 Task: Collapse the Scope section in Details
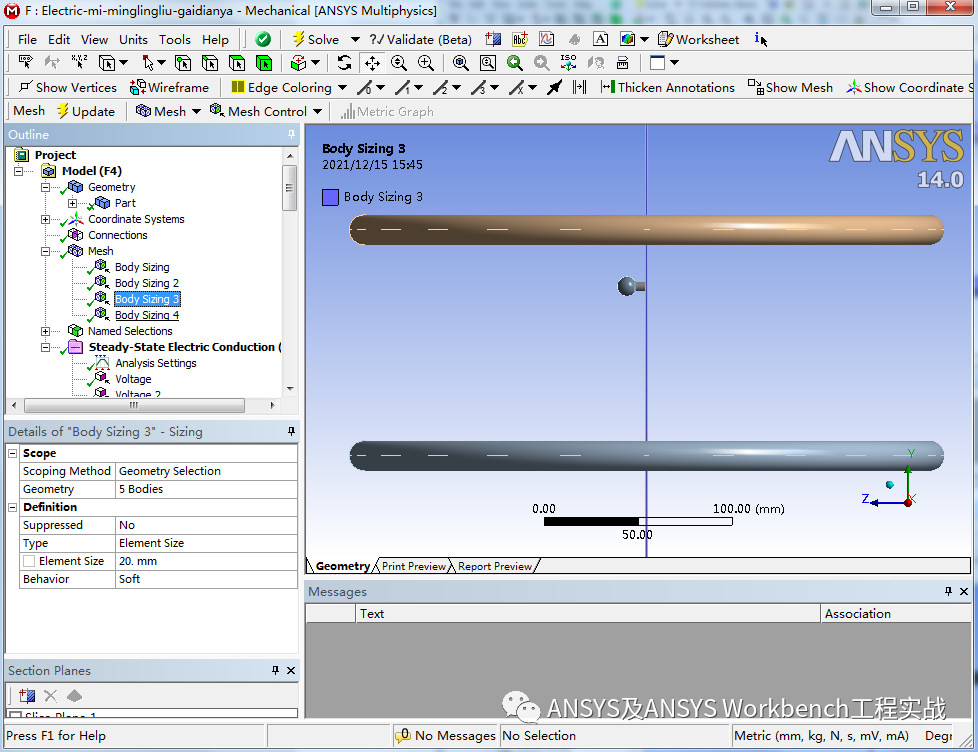tap(12, 453)
